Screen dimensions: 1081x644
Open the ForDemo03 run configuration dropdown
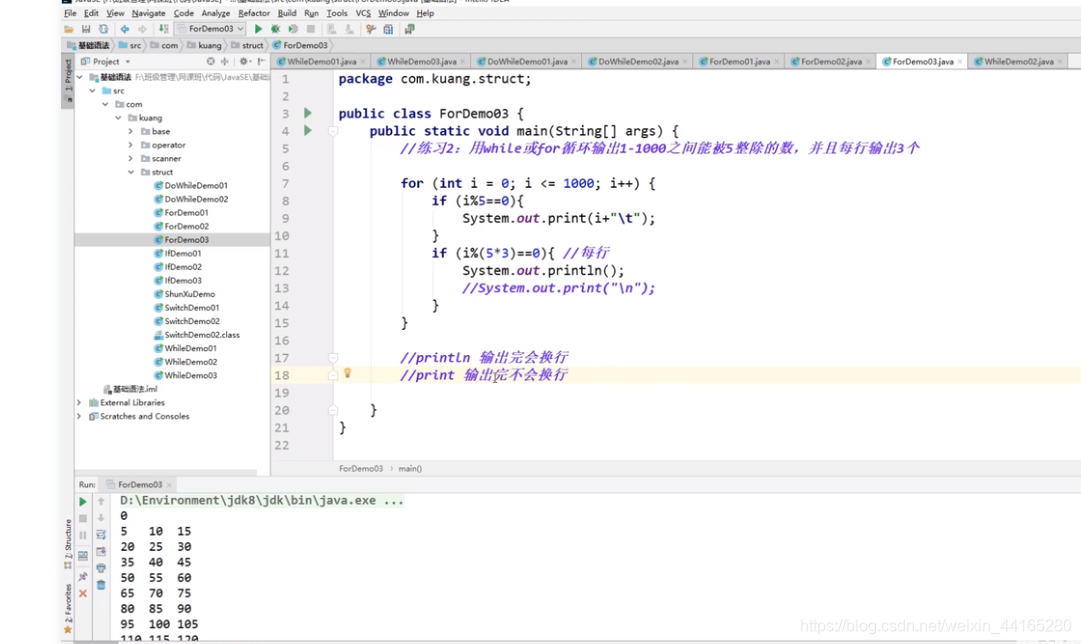click(210, 29)
